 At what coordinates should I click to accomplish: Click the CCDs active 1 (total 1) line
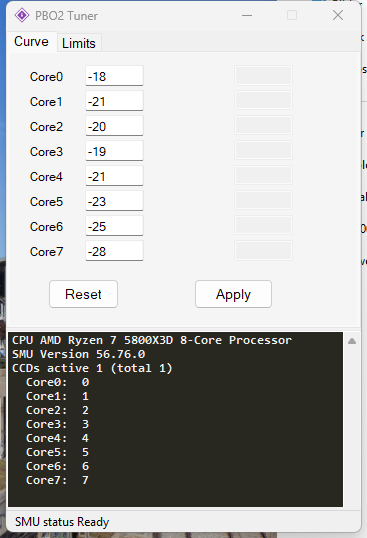92,368
